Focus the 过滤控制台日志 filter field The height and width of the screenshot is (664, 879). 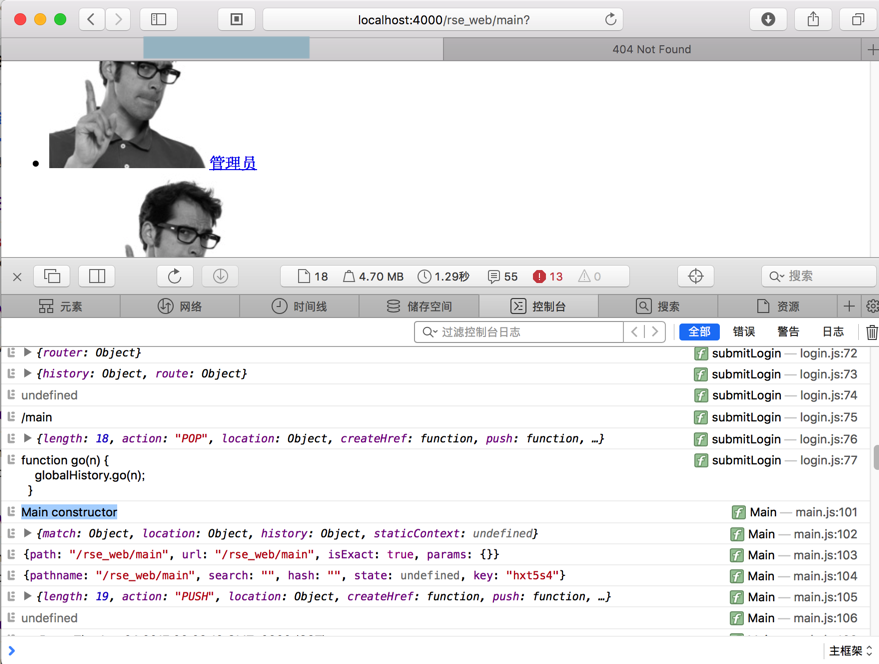pos(519,332)
